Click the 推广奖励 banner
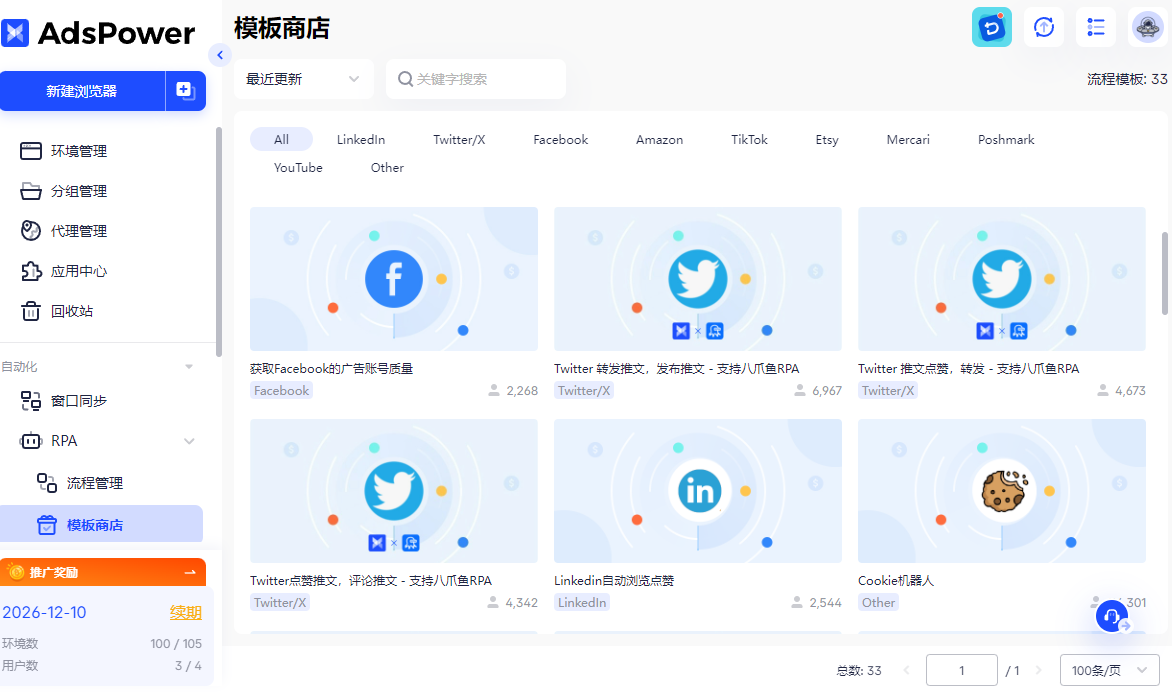The image size is (1172, 694). click(102, 572)
